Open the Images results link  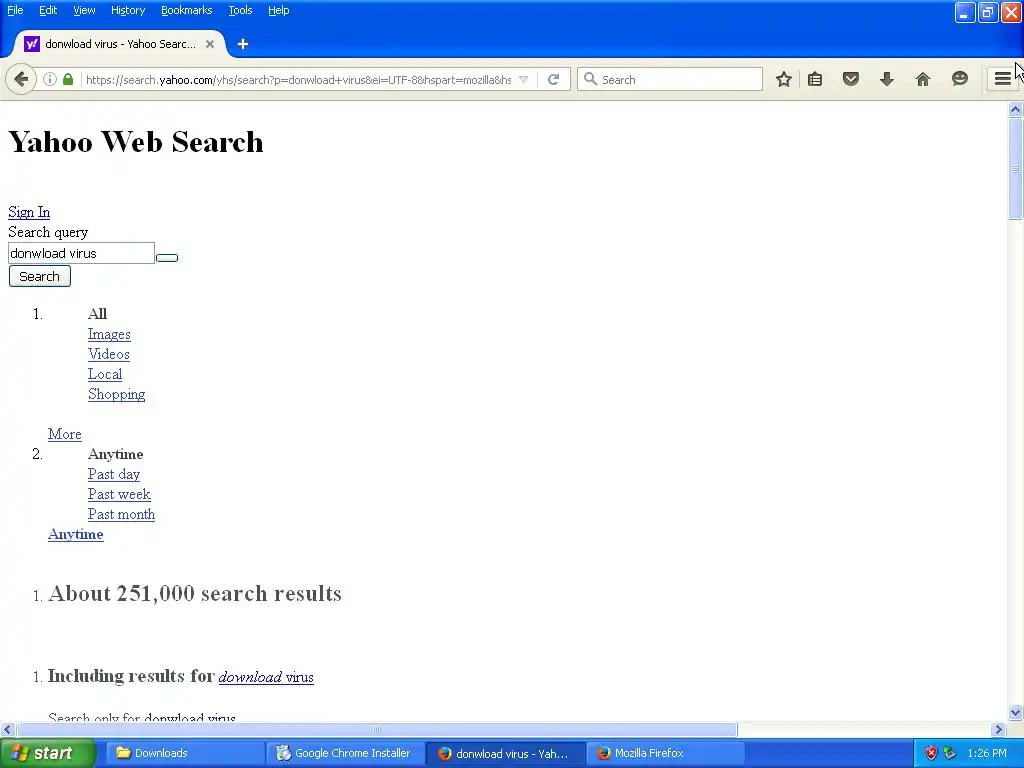pos(109,334)
